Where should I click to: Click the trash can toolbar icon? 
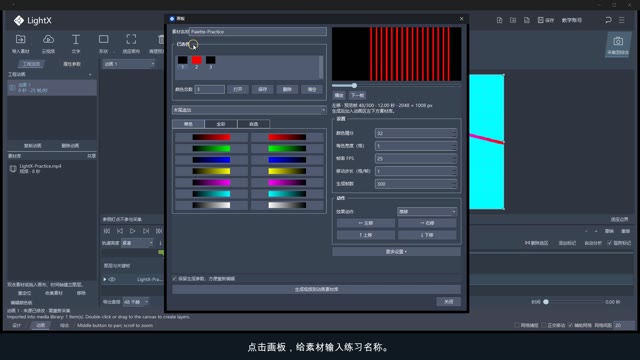[x=161, y=40]
